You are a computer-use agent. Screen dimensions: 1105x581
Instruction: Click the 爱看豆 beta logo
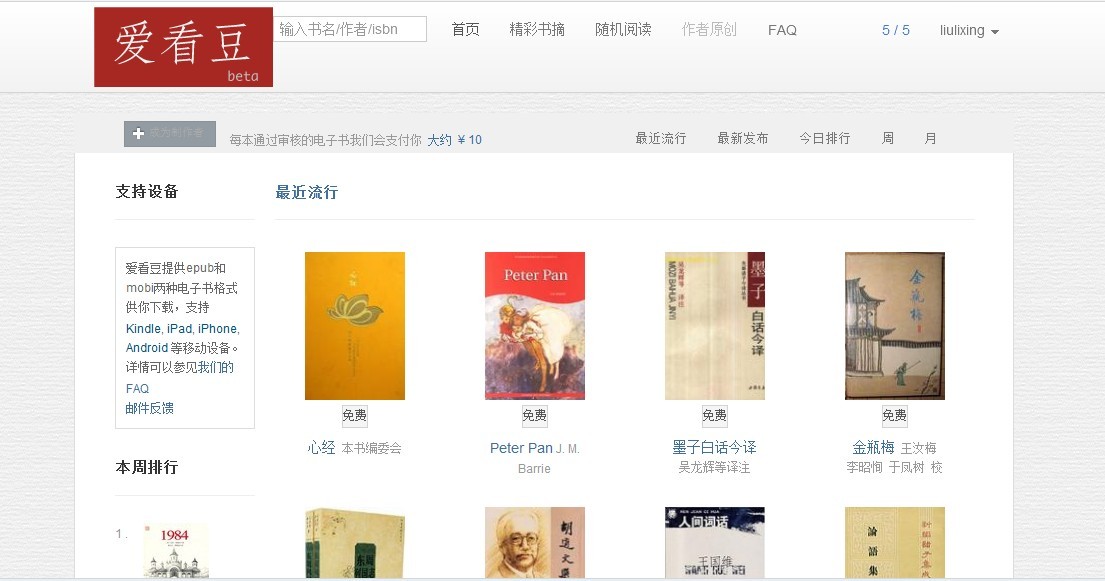point(183,47)
